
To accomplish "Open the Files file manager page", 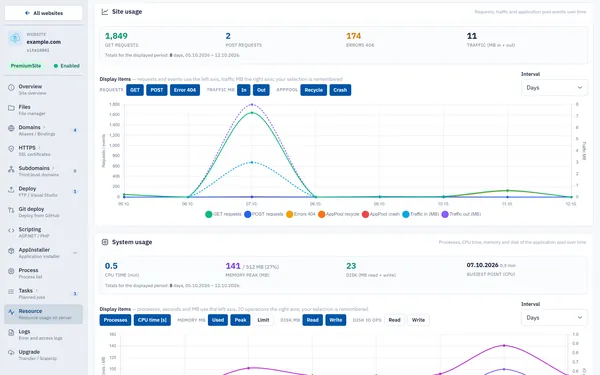I will 43,110.
